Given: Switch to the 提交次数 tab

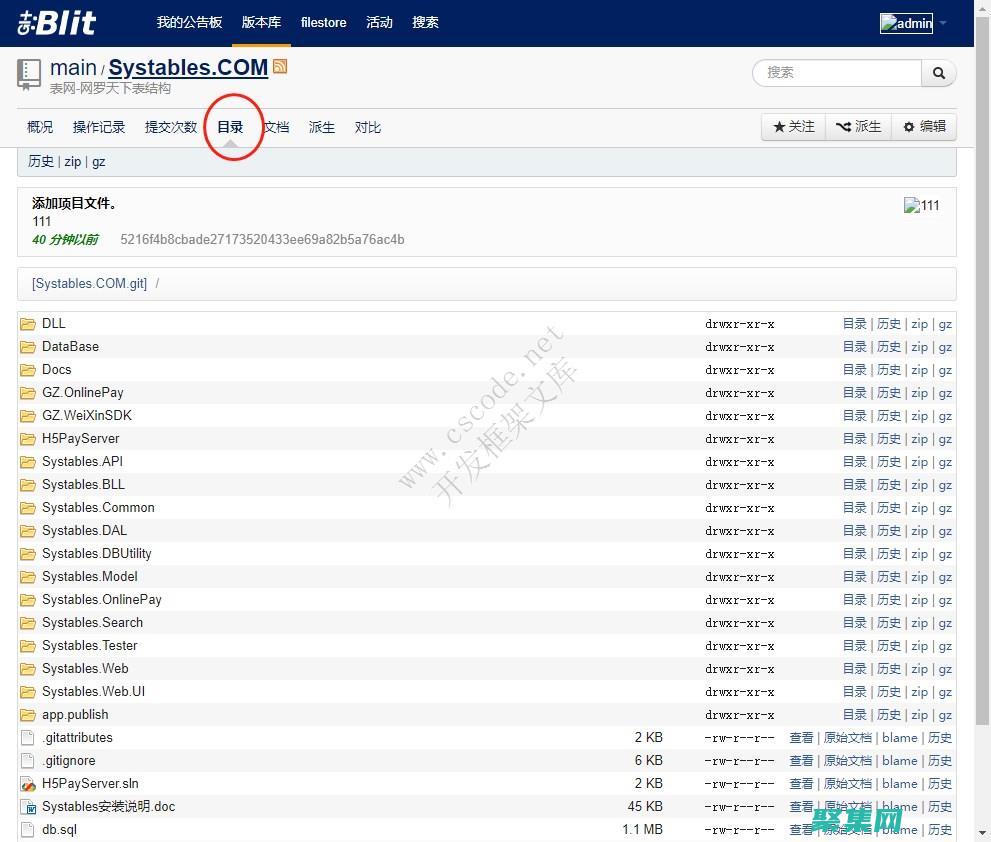Looking at the screenshot, I should [x=171, y=127].
